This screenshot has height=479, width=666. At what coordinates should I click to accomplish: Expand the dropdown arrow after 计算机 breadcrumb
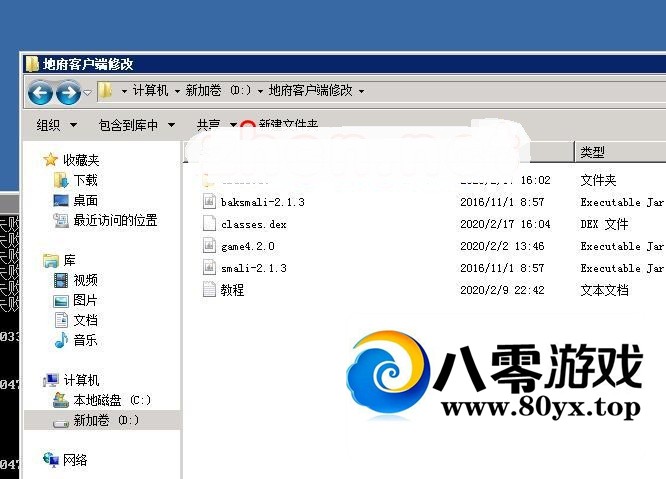(177, 91)
